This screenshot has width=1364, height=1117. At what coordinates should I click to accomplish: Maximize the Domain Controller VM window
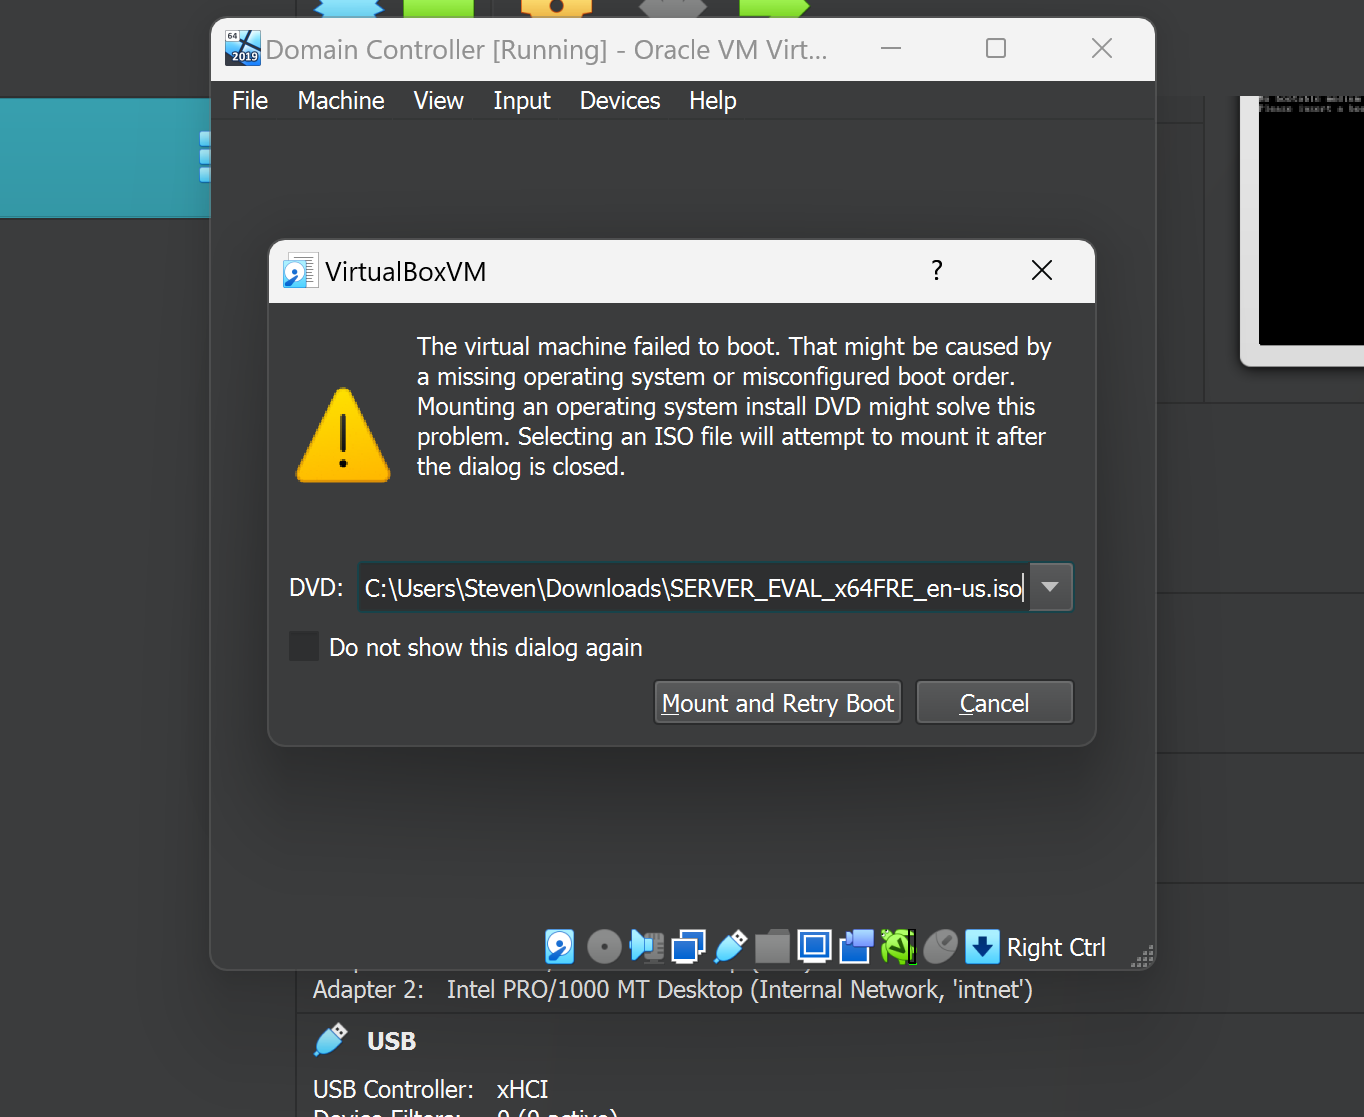click(x=996, y=48)
